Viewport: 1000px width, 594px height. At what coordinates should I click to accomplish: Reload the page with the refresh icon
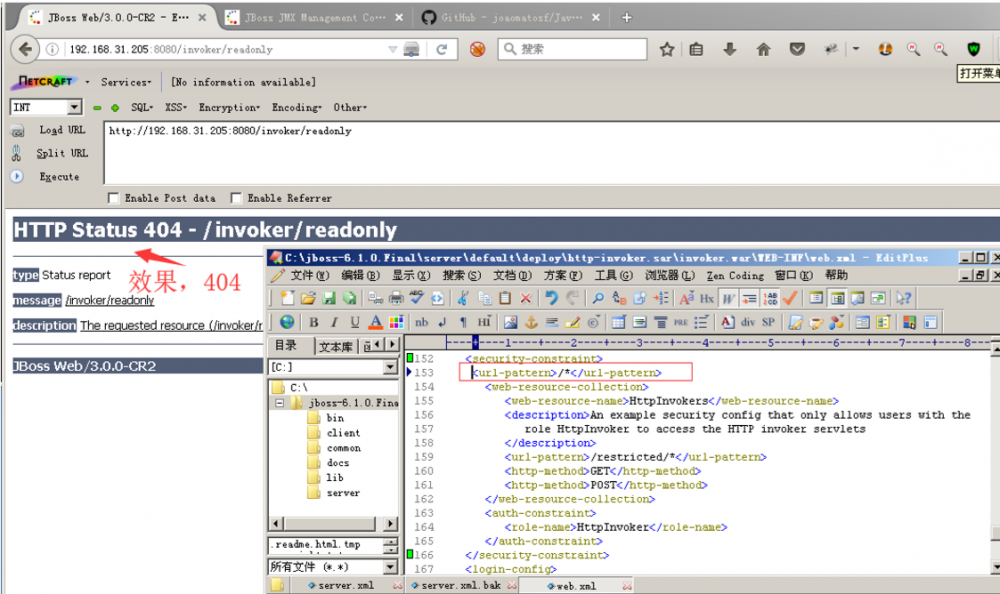441,50
